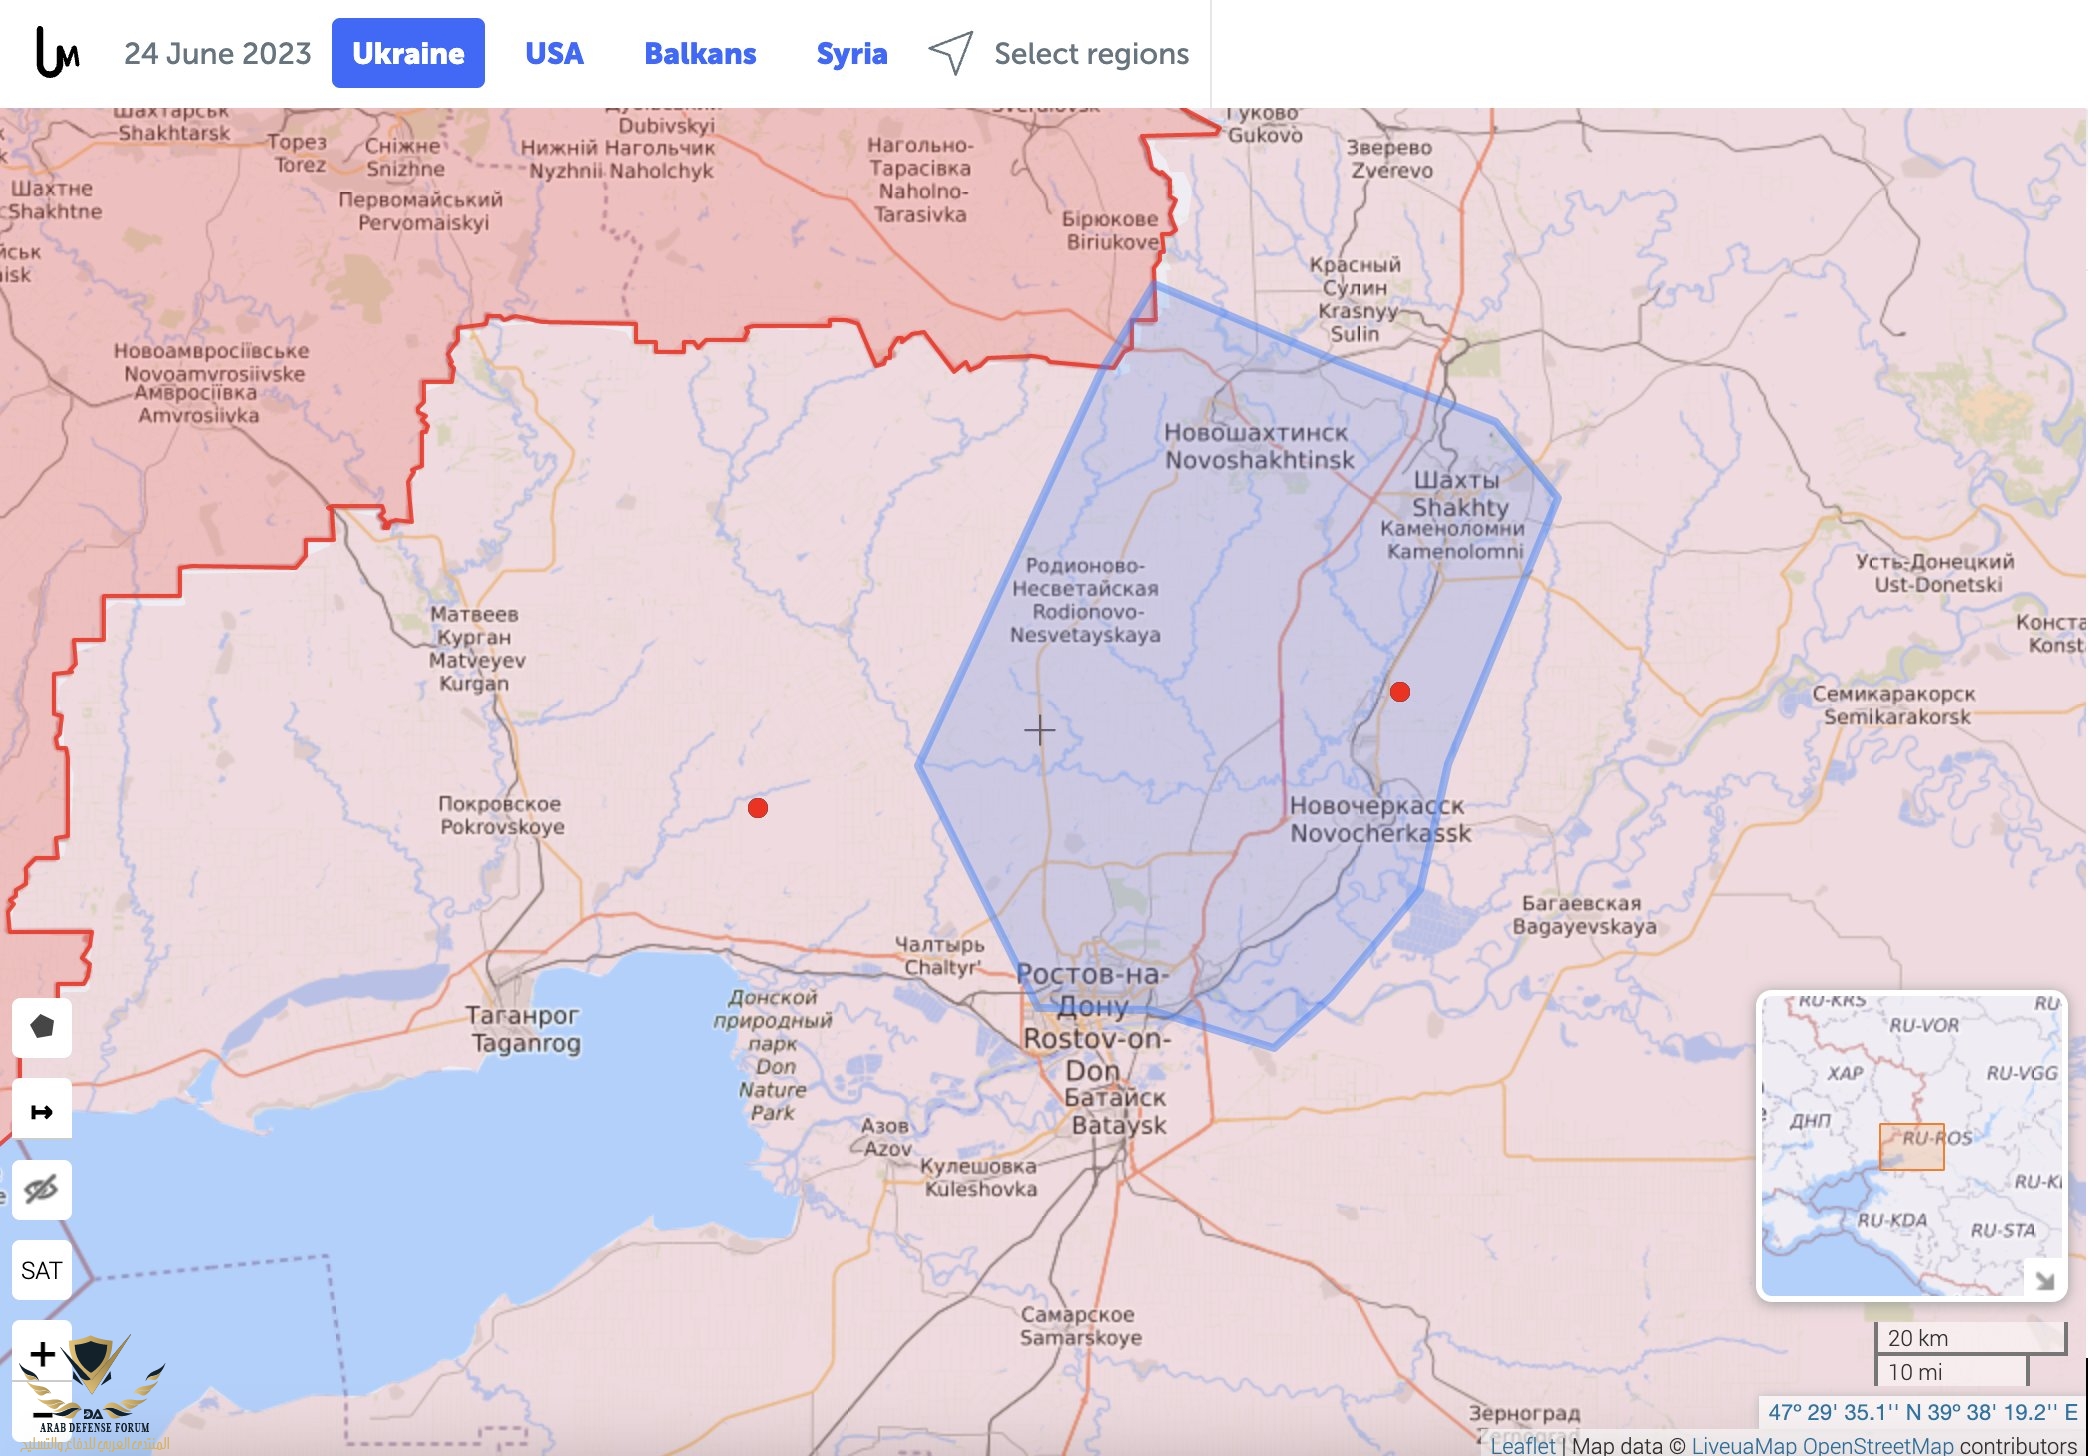Toggle the crossed-eye visibility button
Screen dimensions: 2088x1456
[42, 1190]
